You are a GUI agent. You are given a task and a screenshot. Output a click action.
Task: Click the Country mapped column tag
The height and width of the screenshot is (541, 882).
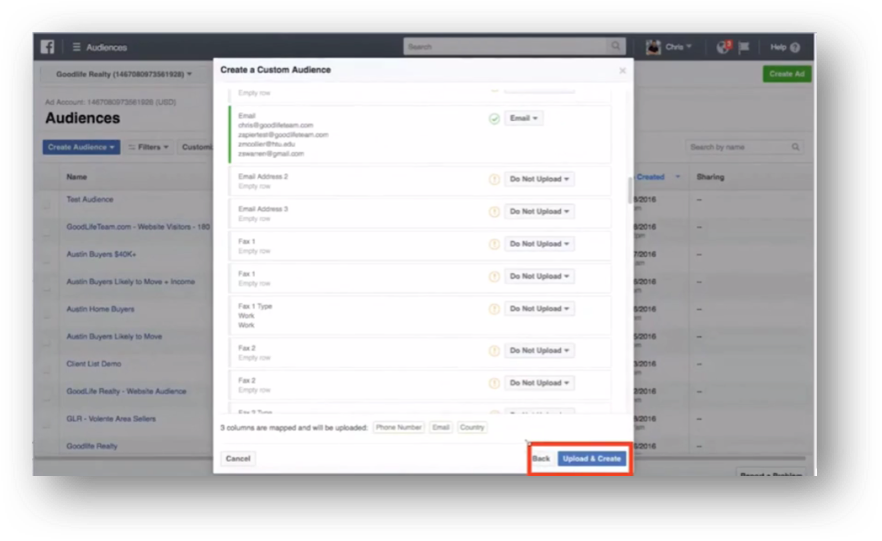coord(471,427)
